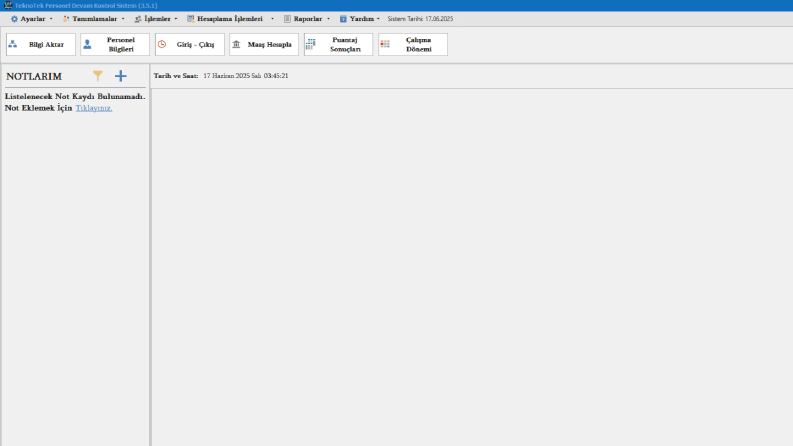Open the Ayarlar settings menu
The width and height of the screenshot is (793, 446).
point(31,19)
